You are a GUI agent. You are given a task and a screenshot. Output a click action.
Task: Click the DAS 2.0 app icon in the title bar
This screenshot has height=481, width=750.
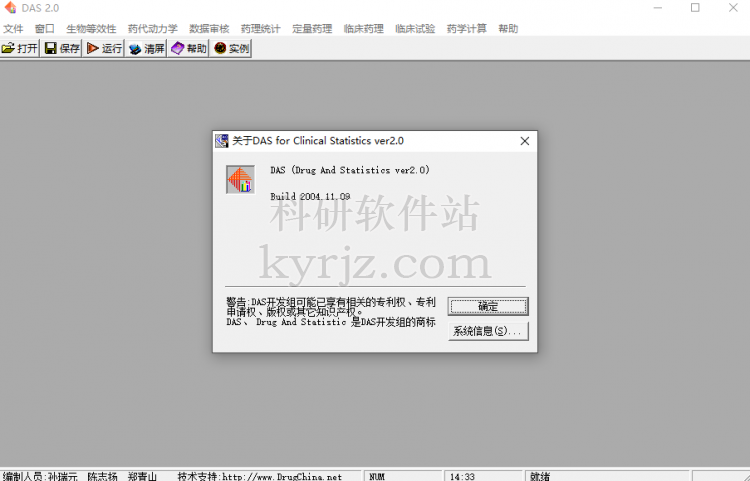pyautogui.click(x=10, y=8)
